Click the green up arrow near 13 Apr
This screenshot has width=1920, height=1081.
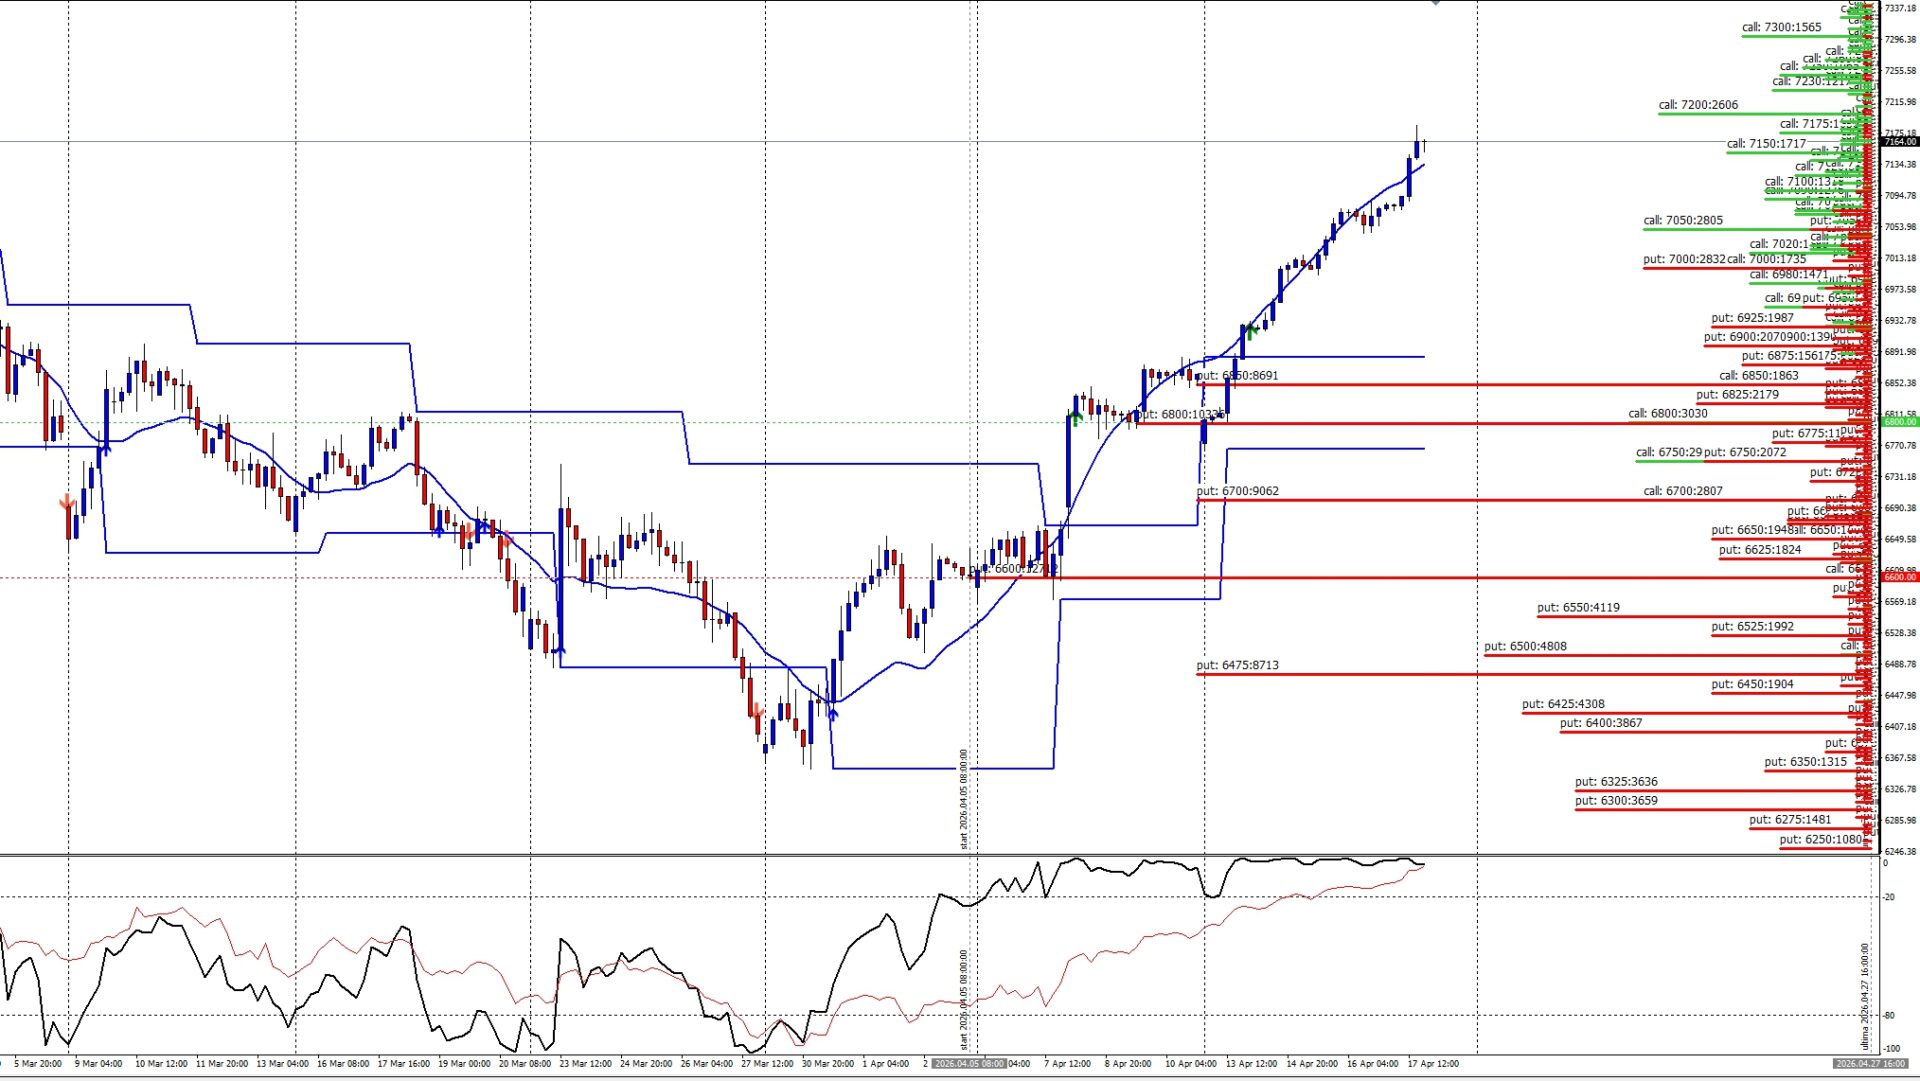1250,331
